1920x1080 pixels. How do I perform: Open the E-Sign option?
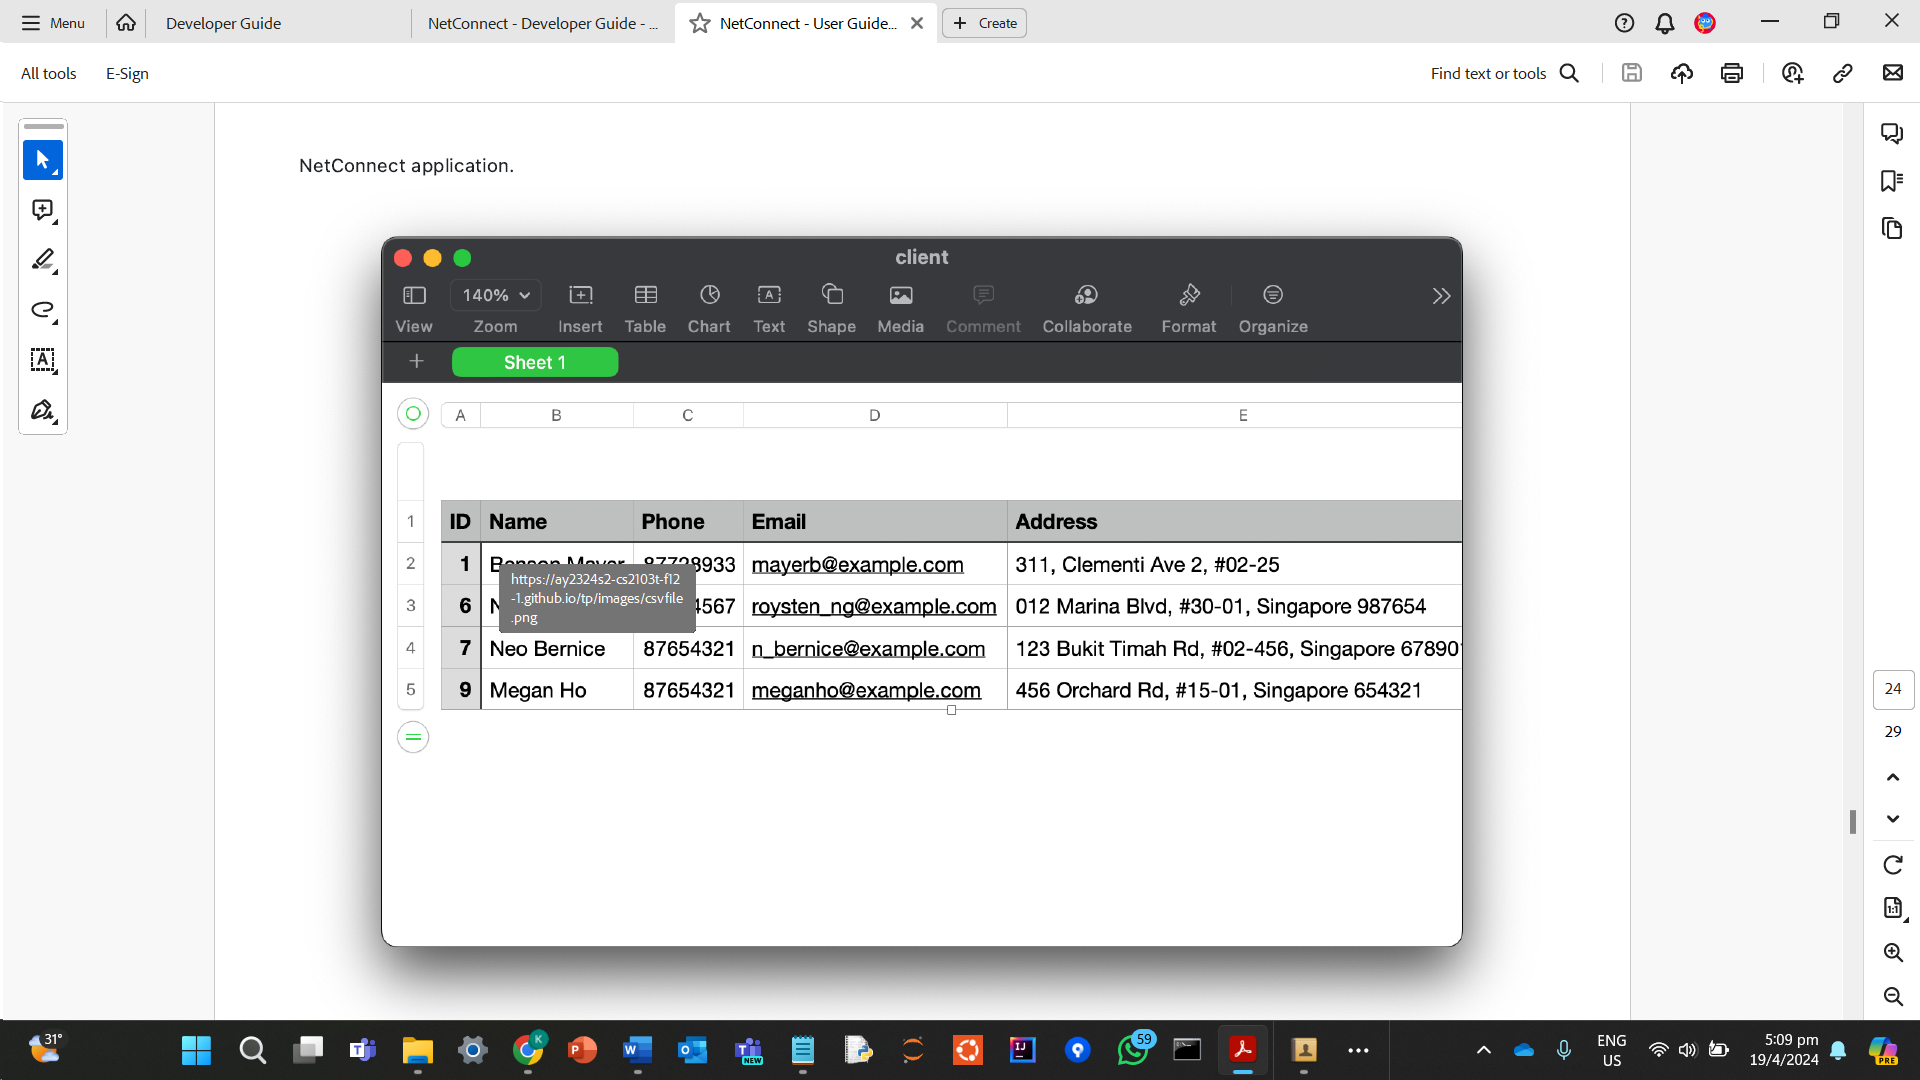coord(127,73)
